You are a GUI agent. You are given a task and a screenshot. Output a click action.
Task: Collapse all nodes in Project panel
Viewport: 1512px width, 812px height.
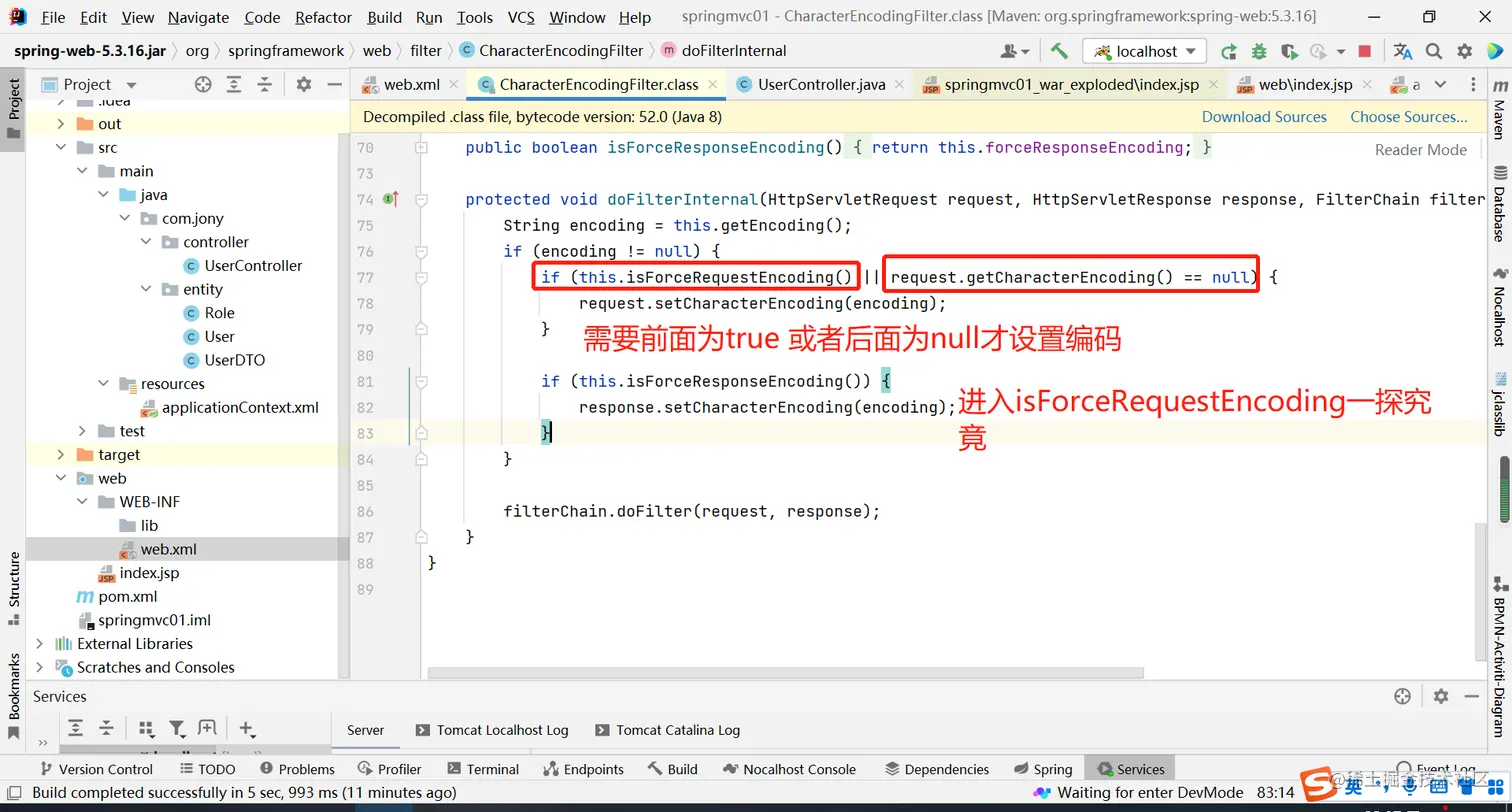point(264,85)
